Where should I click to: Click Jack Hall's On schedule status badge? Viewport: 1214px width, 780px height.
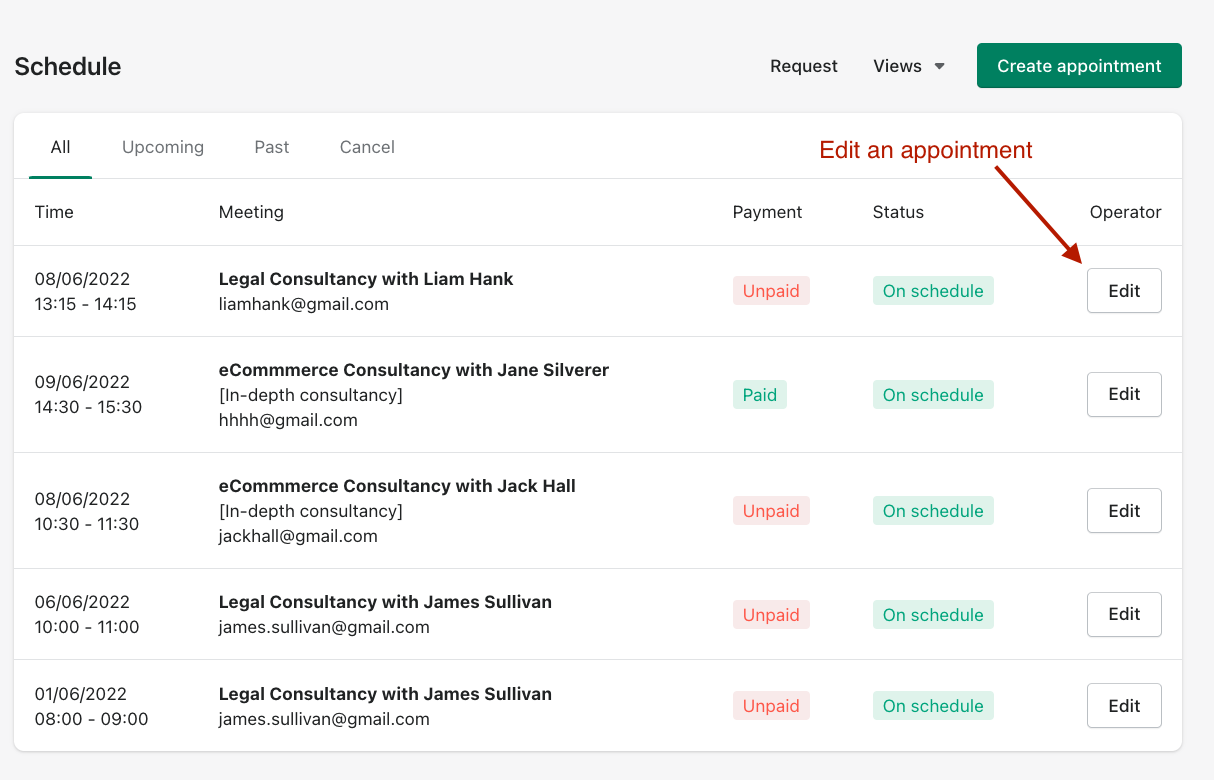point(933,511)
